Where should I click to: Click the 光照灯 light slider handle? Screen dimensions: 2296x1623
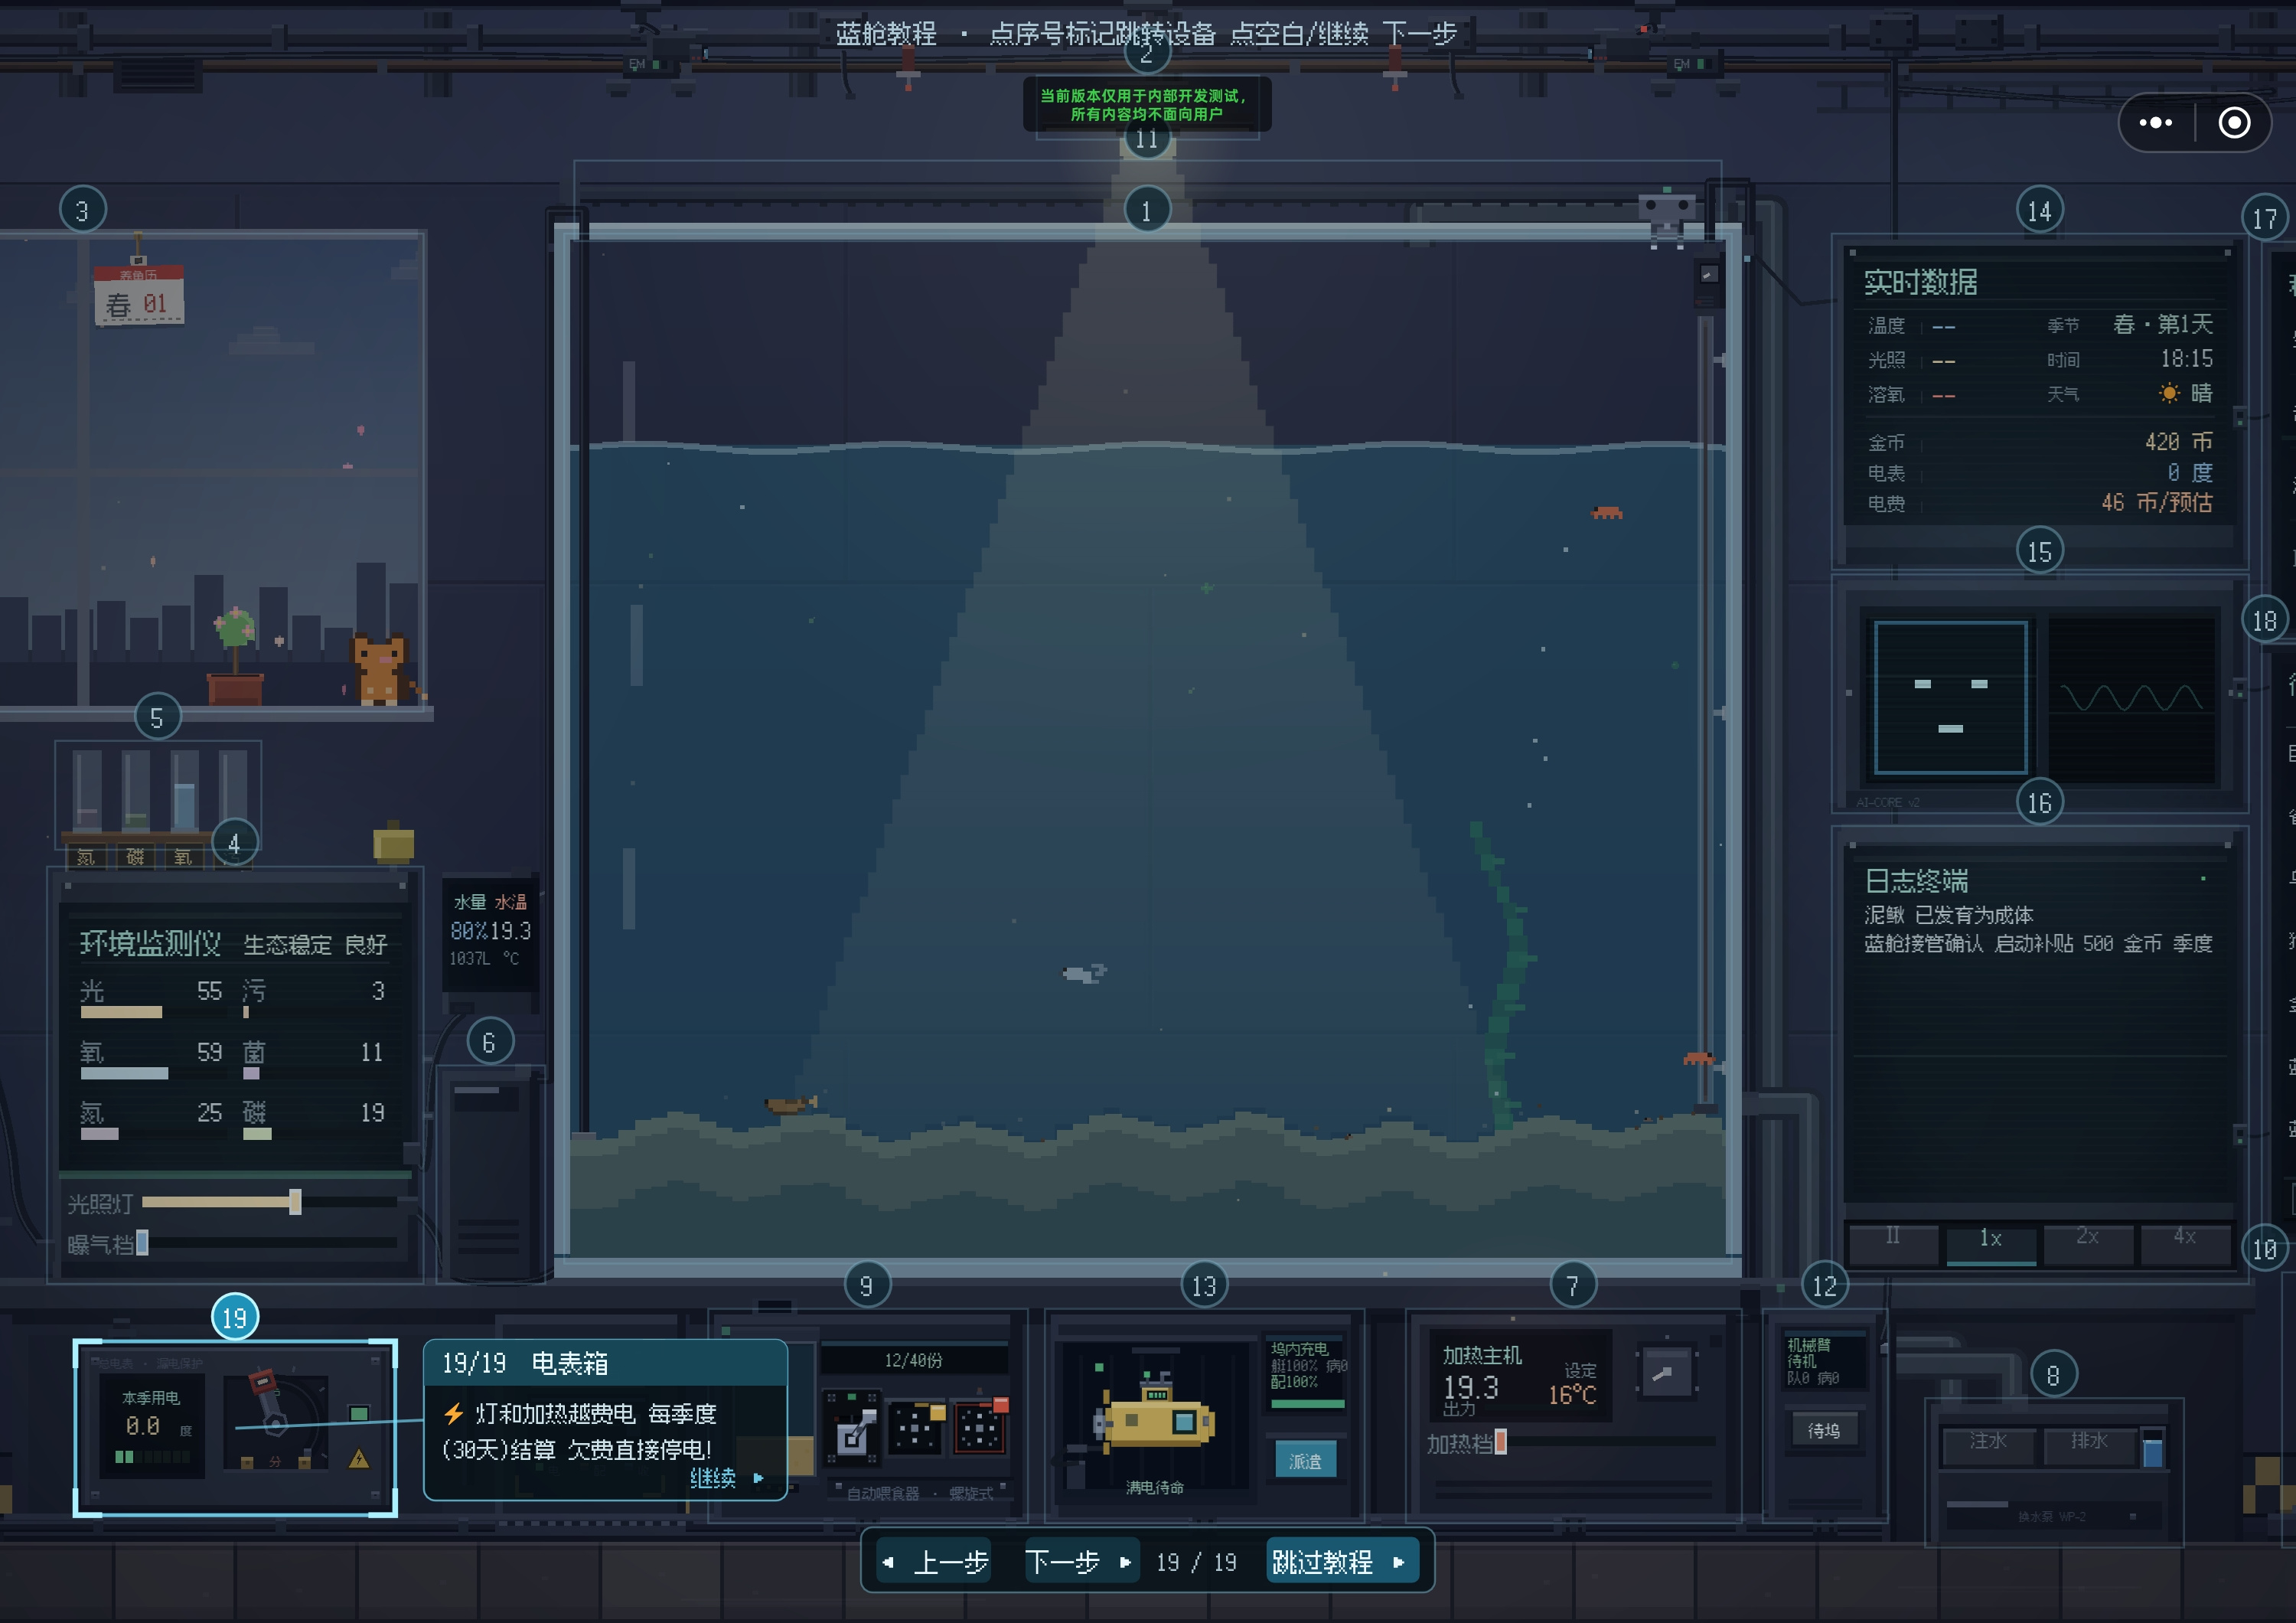pyautogui.click(x=295, y=1202)
